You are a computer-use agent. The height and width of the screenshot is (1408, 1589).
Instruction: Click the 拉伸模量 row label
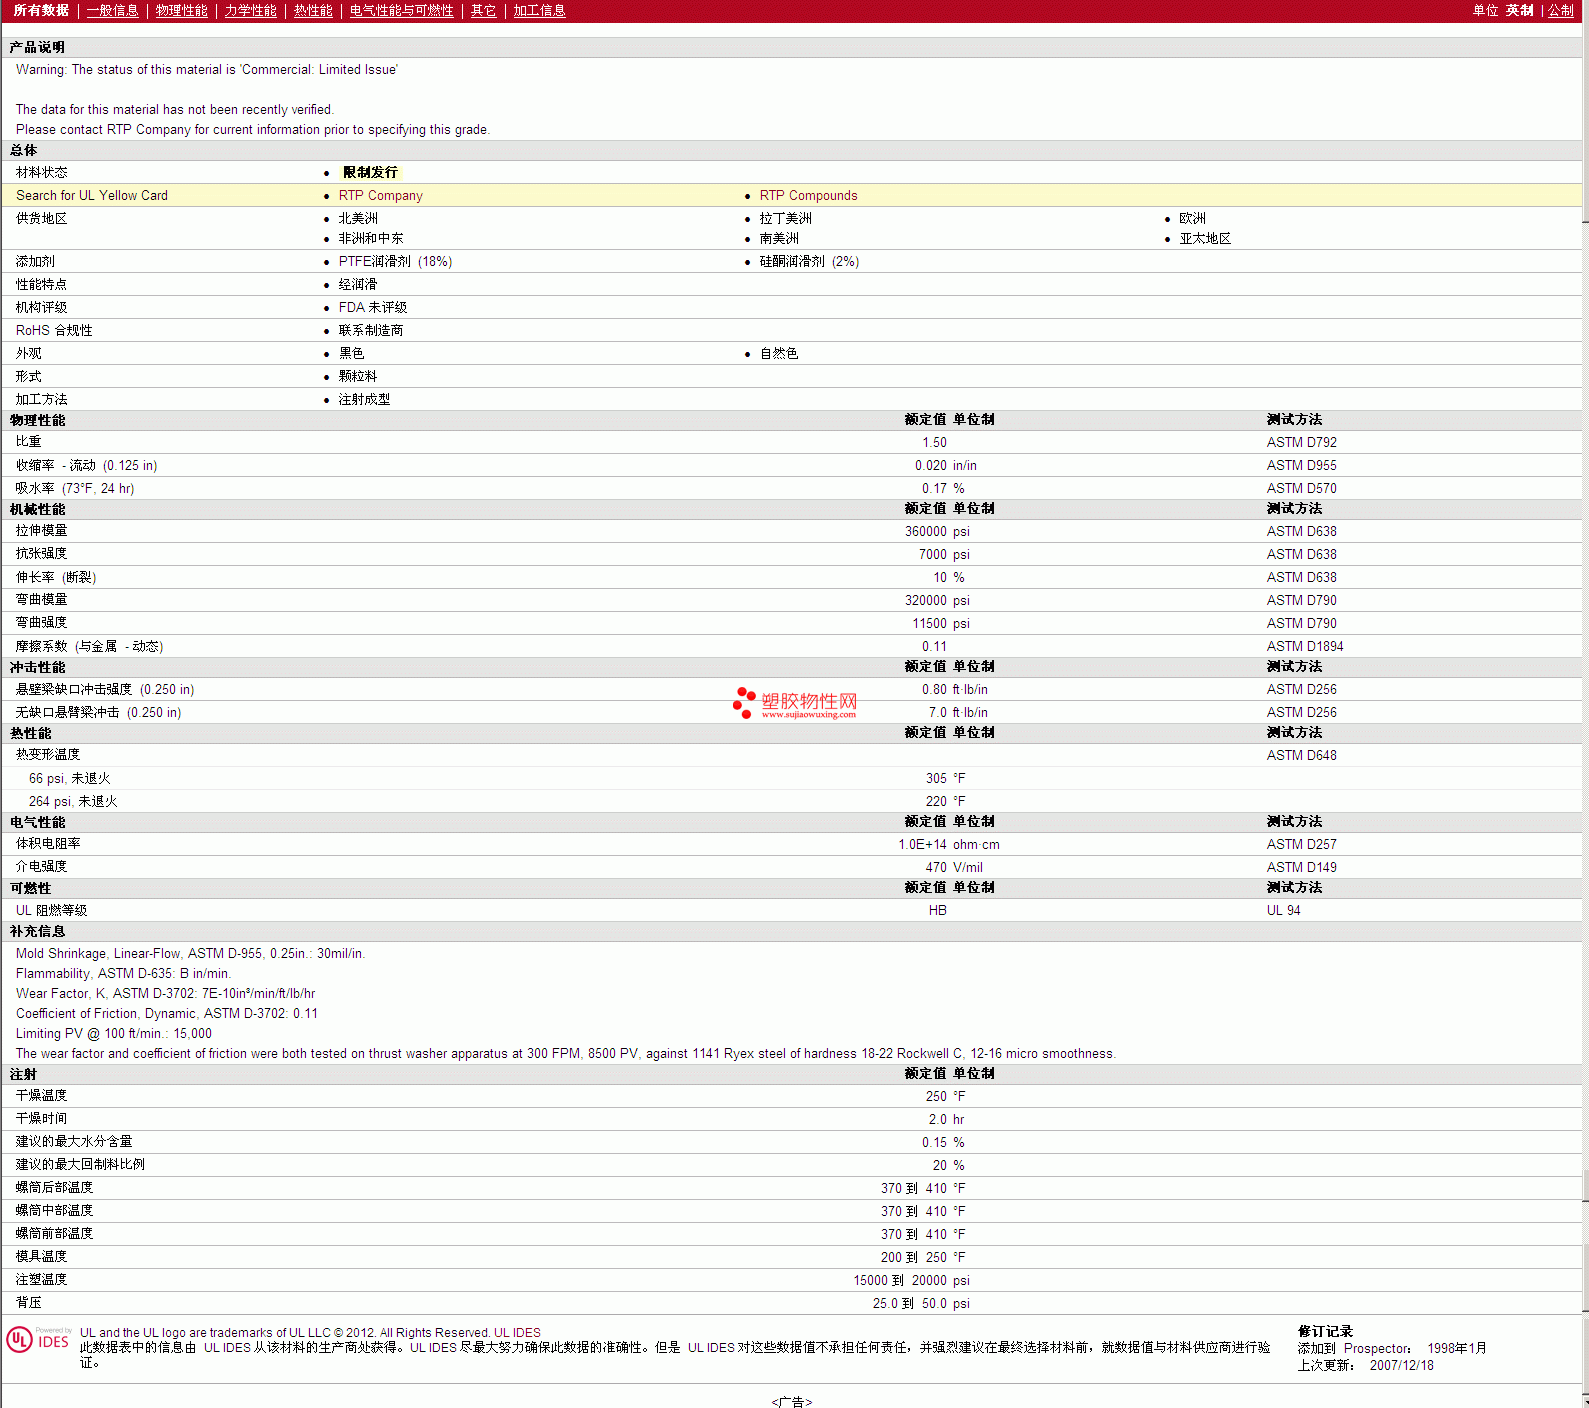(42, 531)
